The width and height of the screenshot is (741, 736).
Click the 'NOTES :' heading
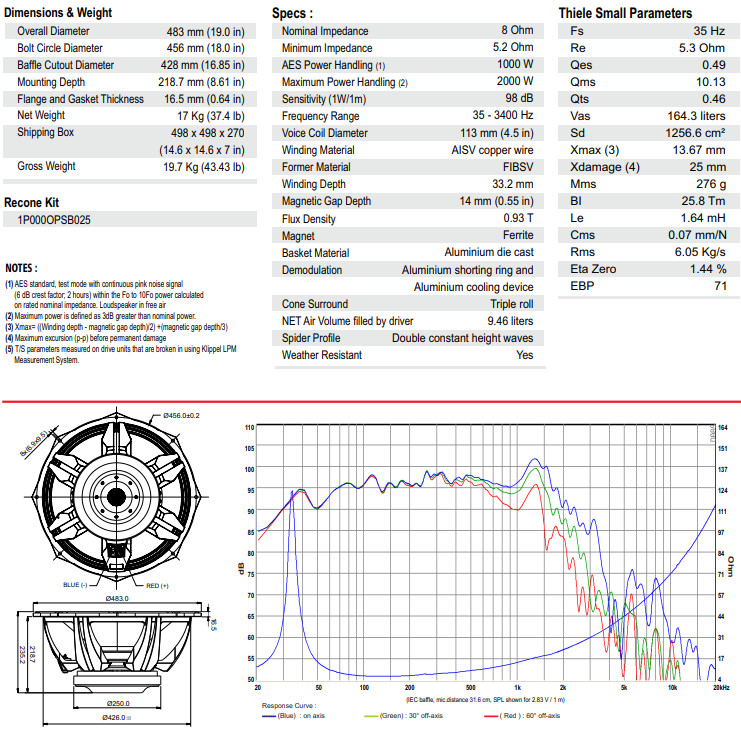(21, 268)
